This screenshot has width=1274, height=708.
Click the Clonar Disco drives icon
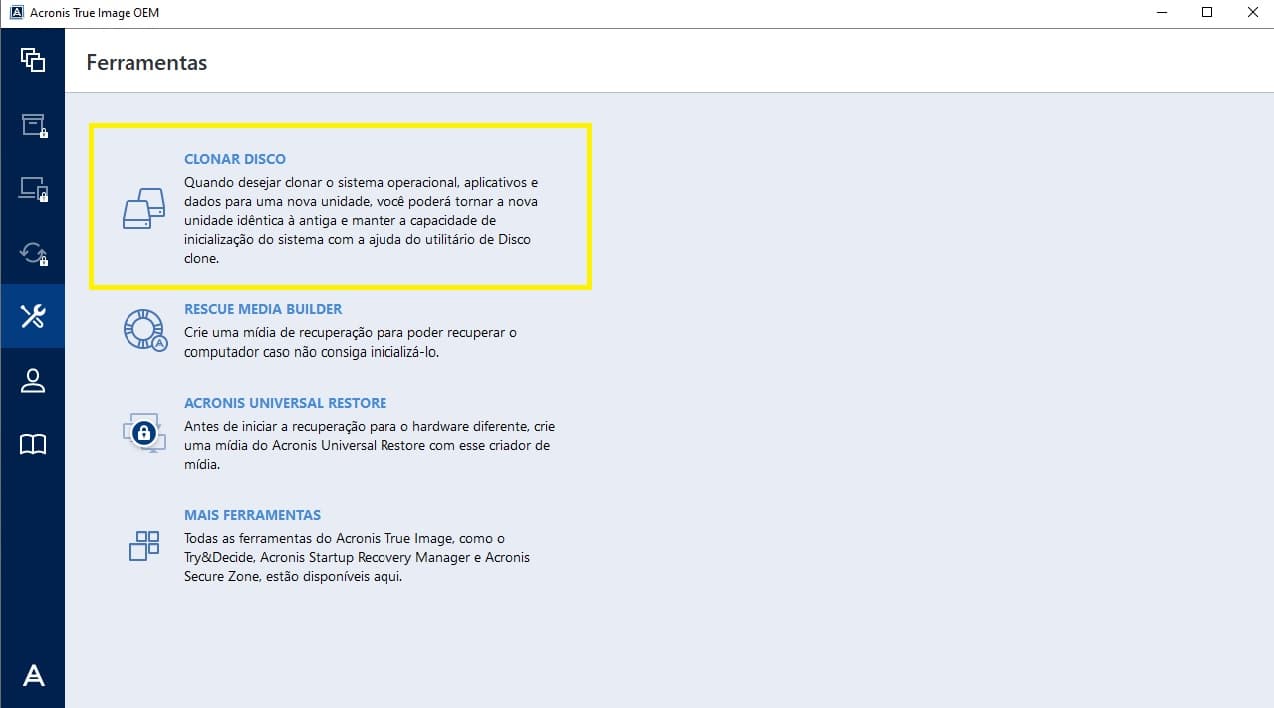coord(143,208)
